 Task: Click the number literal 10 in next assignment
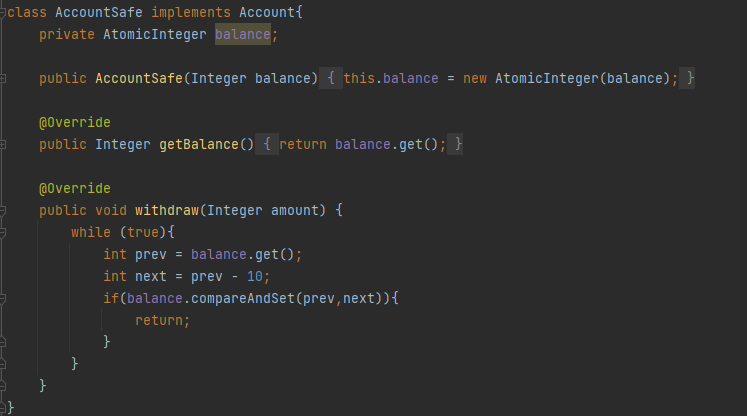click(254, 276)
